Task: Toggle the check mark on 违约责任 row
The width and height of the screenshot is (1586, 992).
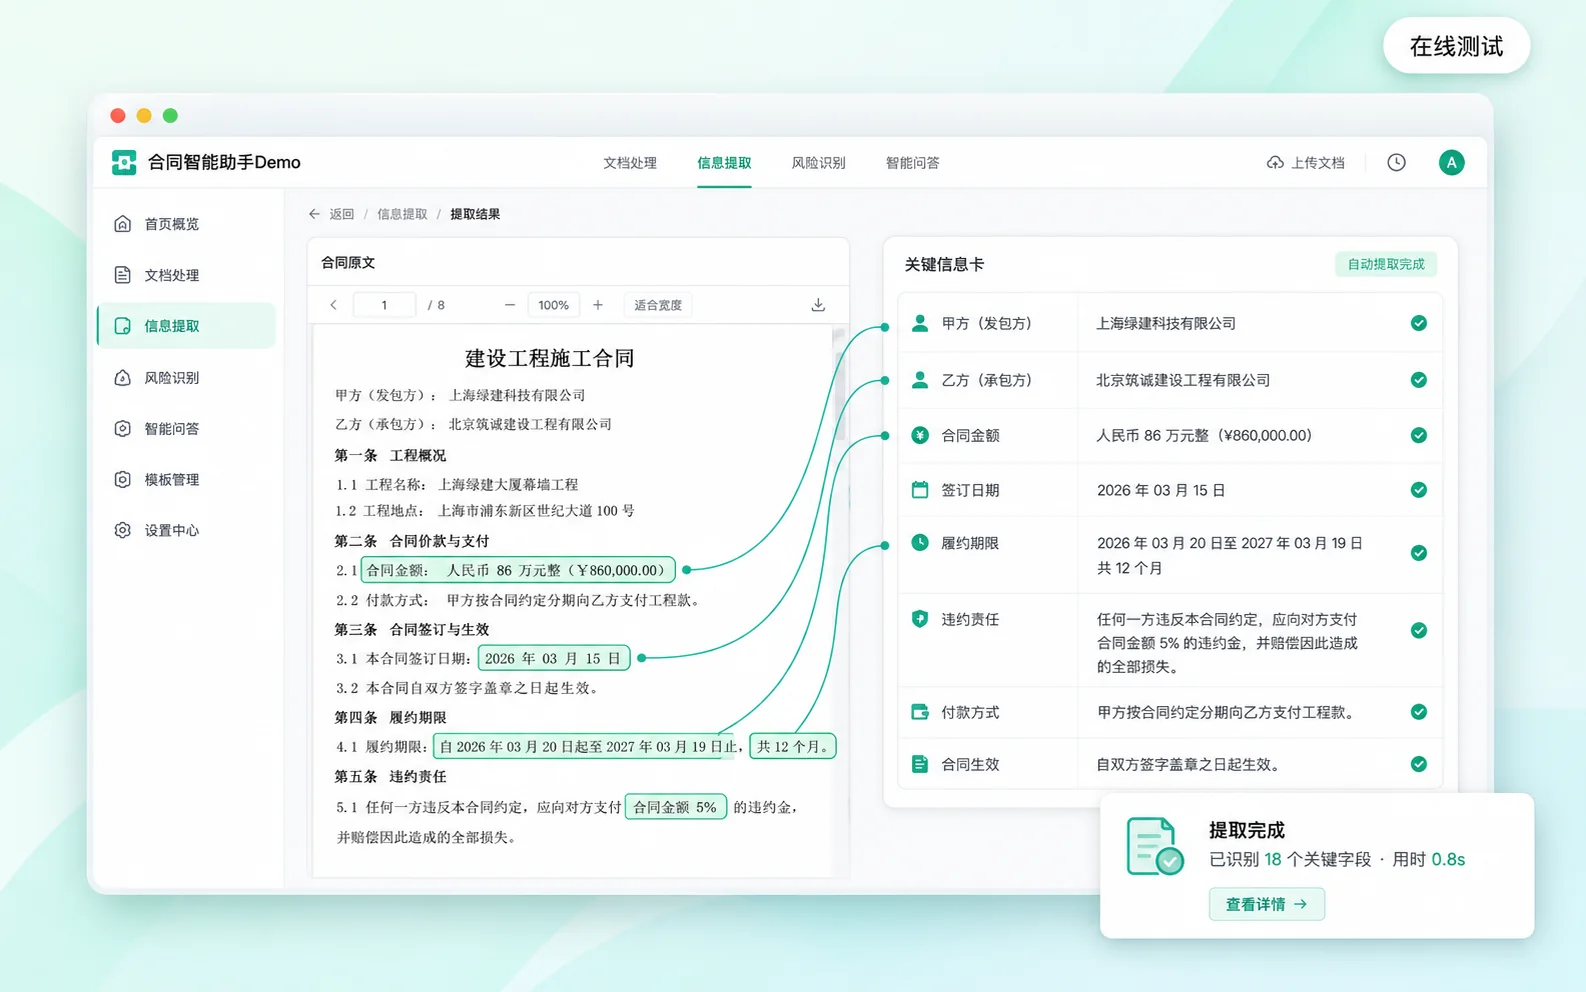Action: (x=1418, y=630)
